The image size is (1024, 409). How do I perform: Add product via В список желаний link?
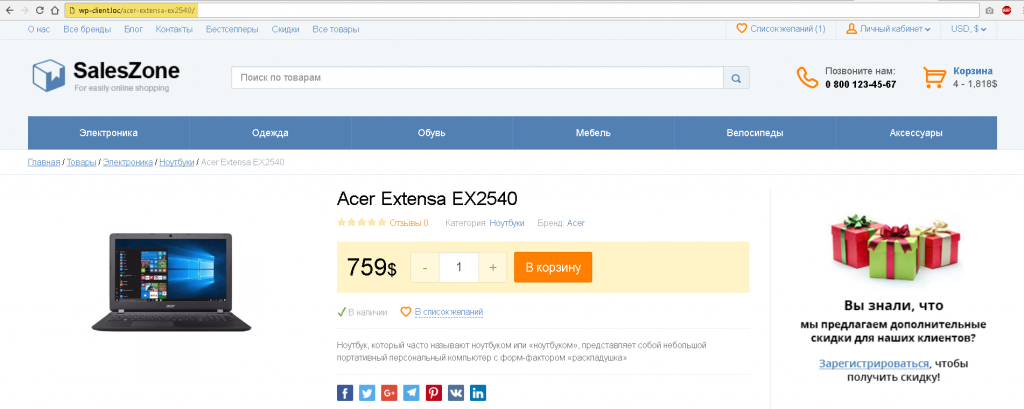click(x=449, y=312)
